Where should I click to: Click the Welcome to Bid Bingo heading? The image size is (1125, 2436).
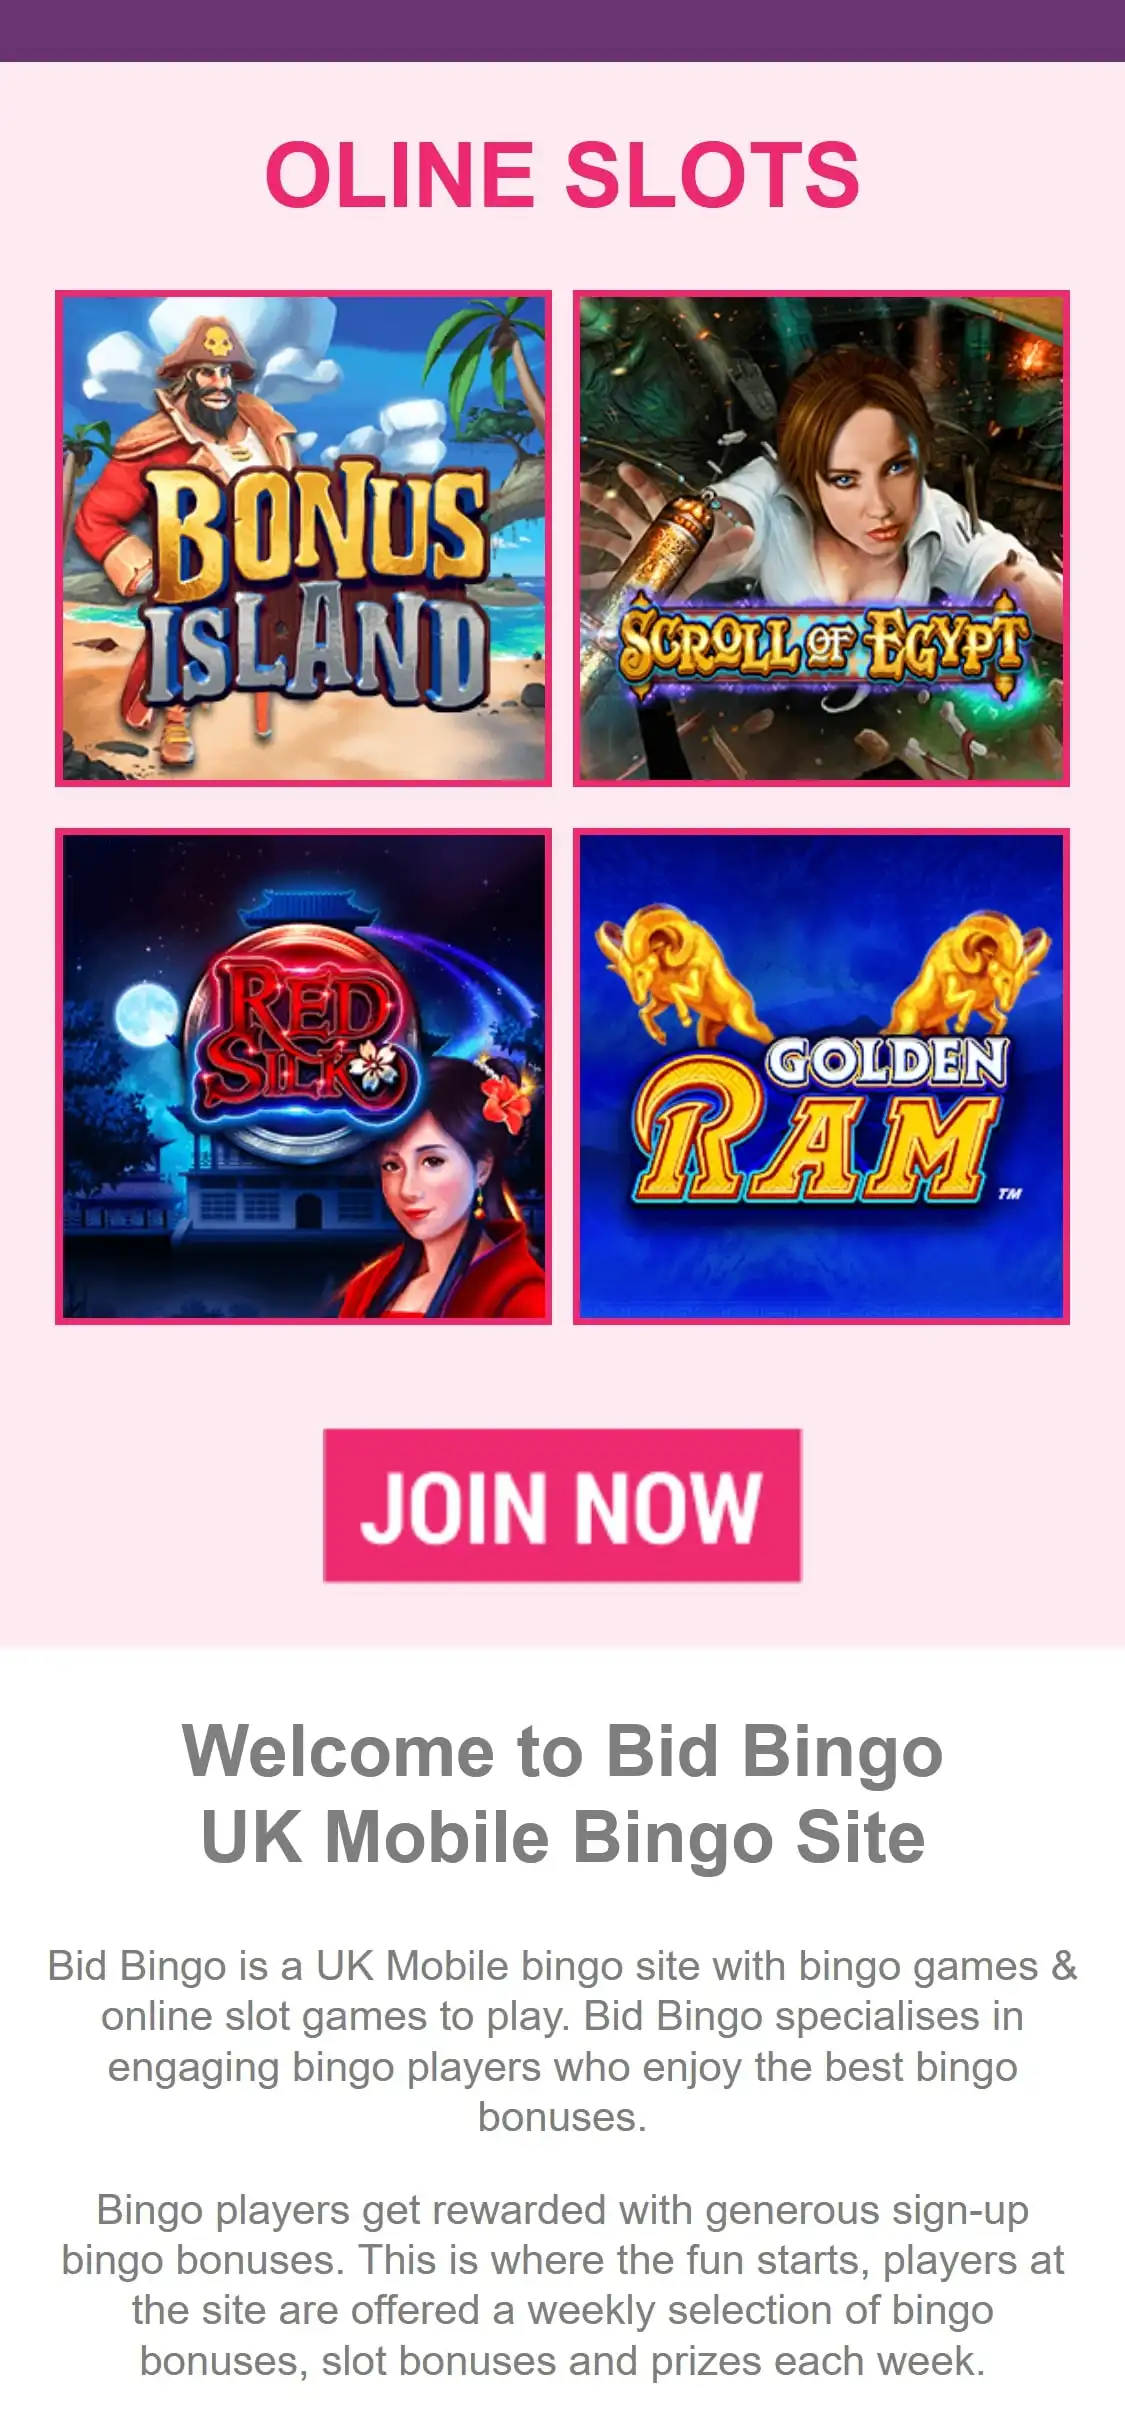(562, 1794)
